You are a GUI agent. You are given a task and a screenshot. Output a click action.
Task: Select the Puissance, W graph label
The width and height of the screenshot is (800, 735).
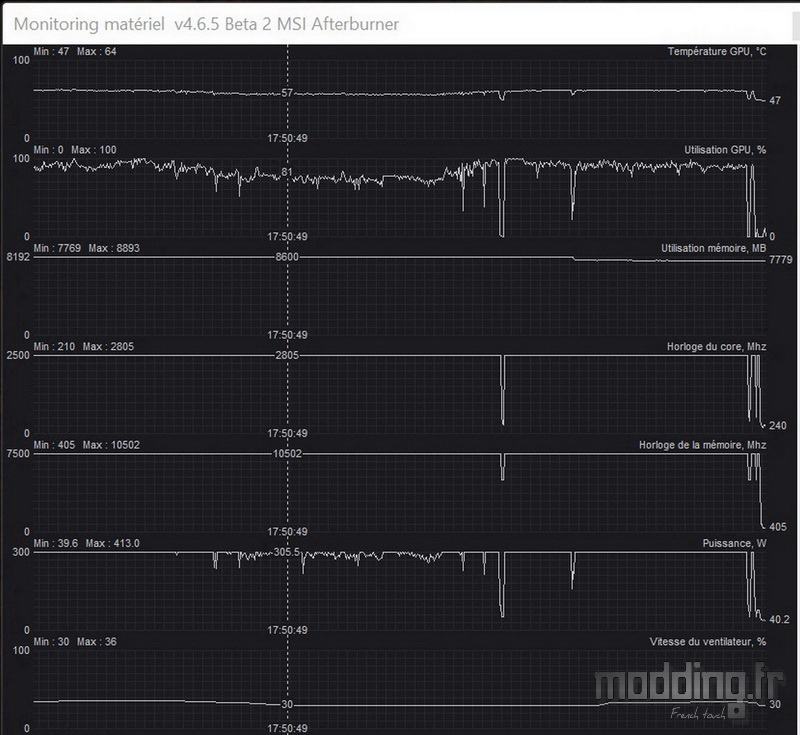(734, 544)
